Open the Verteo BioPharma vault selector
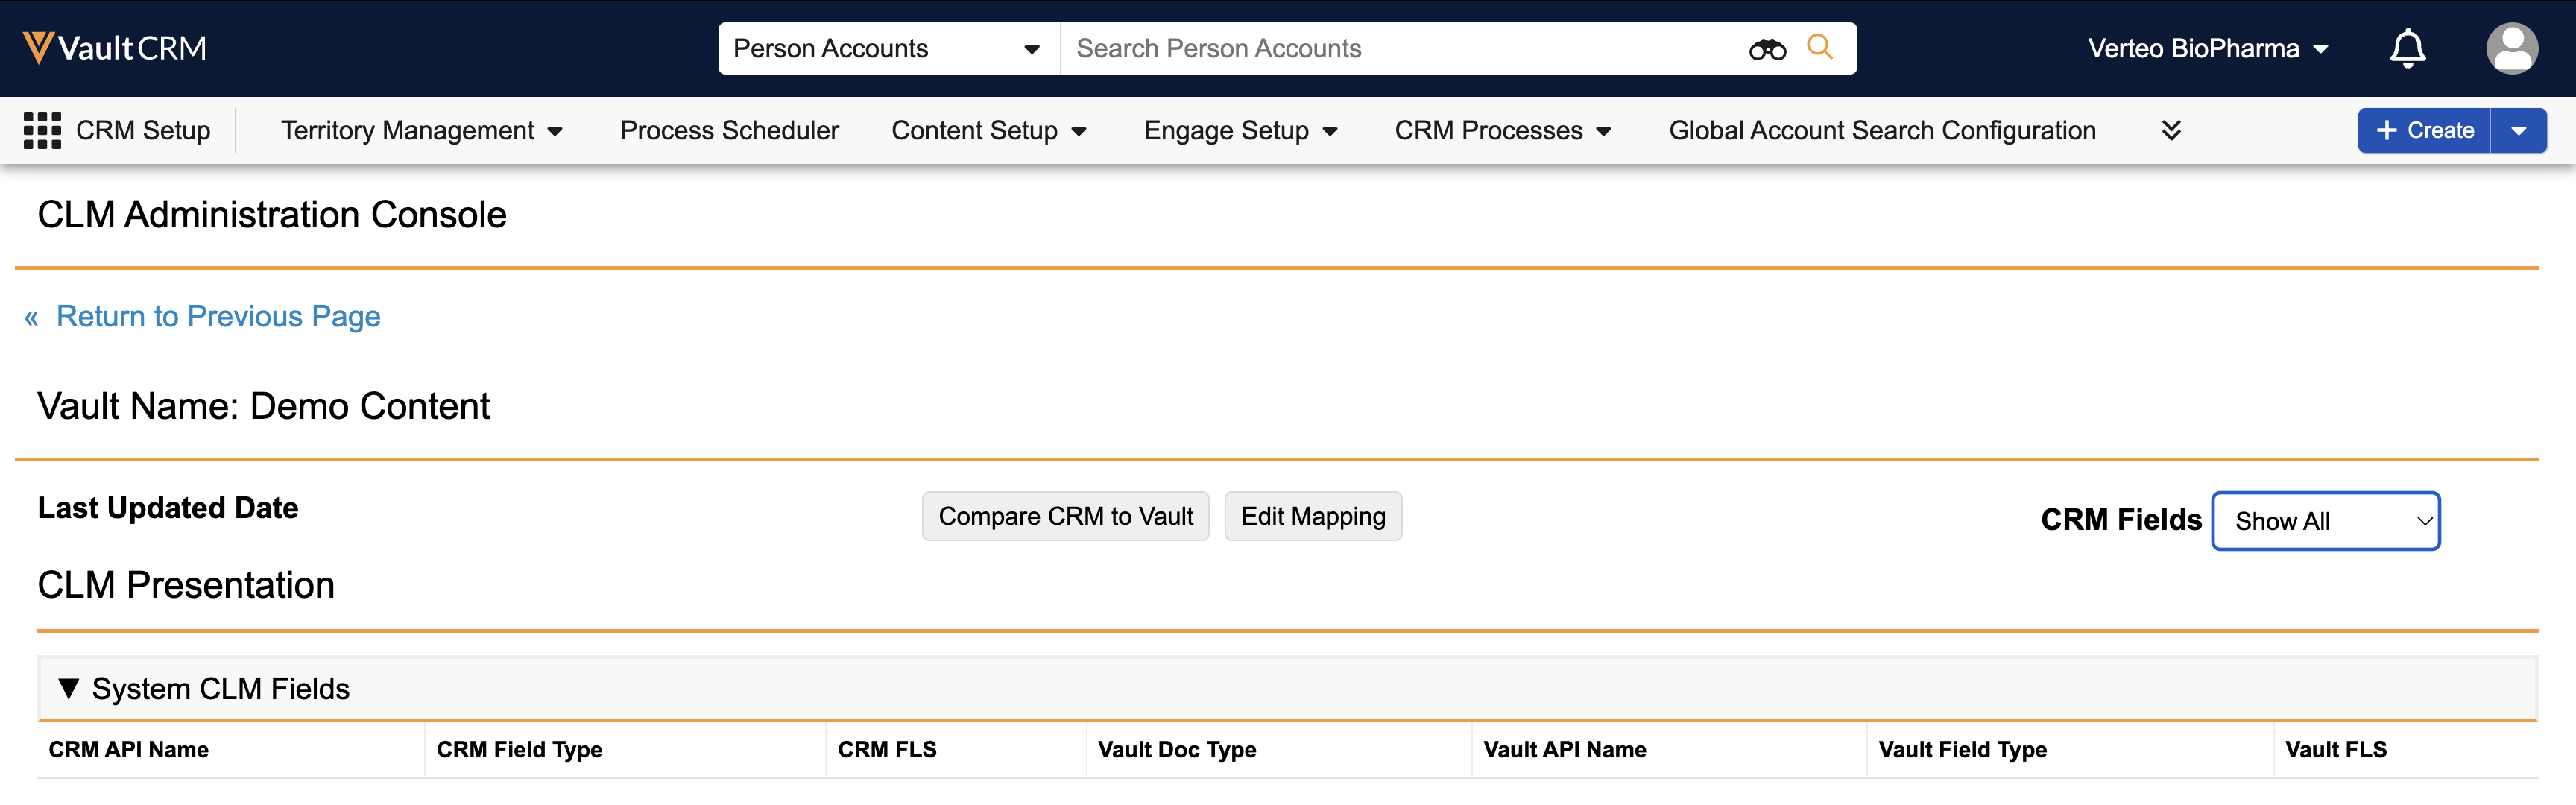Screen dimensions: 2576x805 [x=2207, y=49]
